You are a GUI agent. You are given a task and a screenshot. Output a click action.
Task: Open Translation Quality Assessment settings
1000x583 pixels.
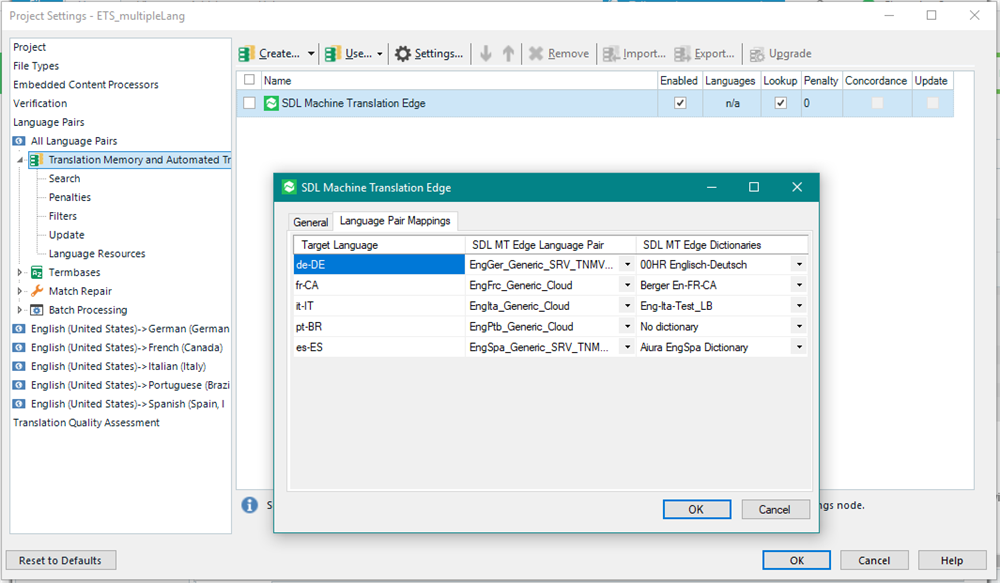pos(87,423)
